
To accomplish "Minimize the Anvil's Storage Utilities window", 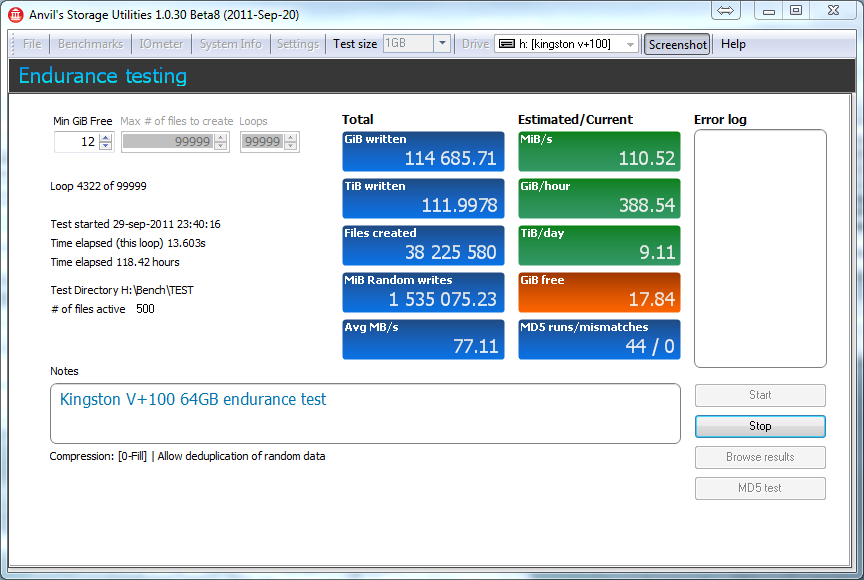I will pos(769,10).
